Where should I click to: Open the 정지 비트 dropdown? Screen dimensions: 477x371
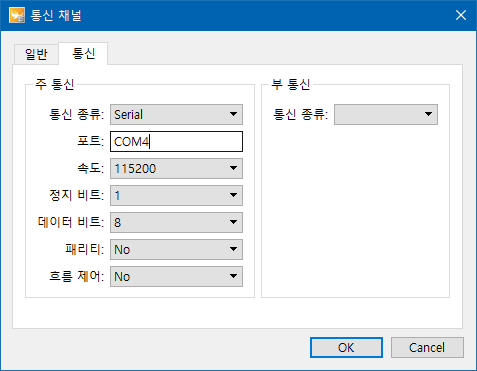click(176, 195)
